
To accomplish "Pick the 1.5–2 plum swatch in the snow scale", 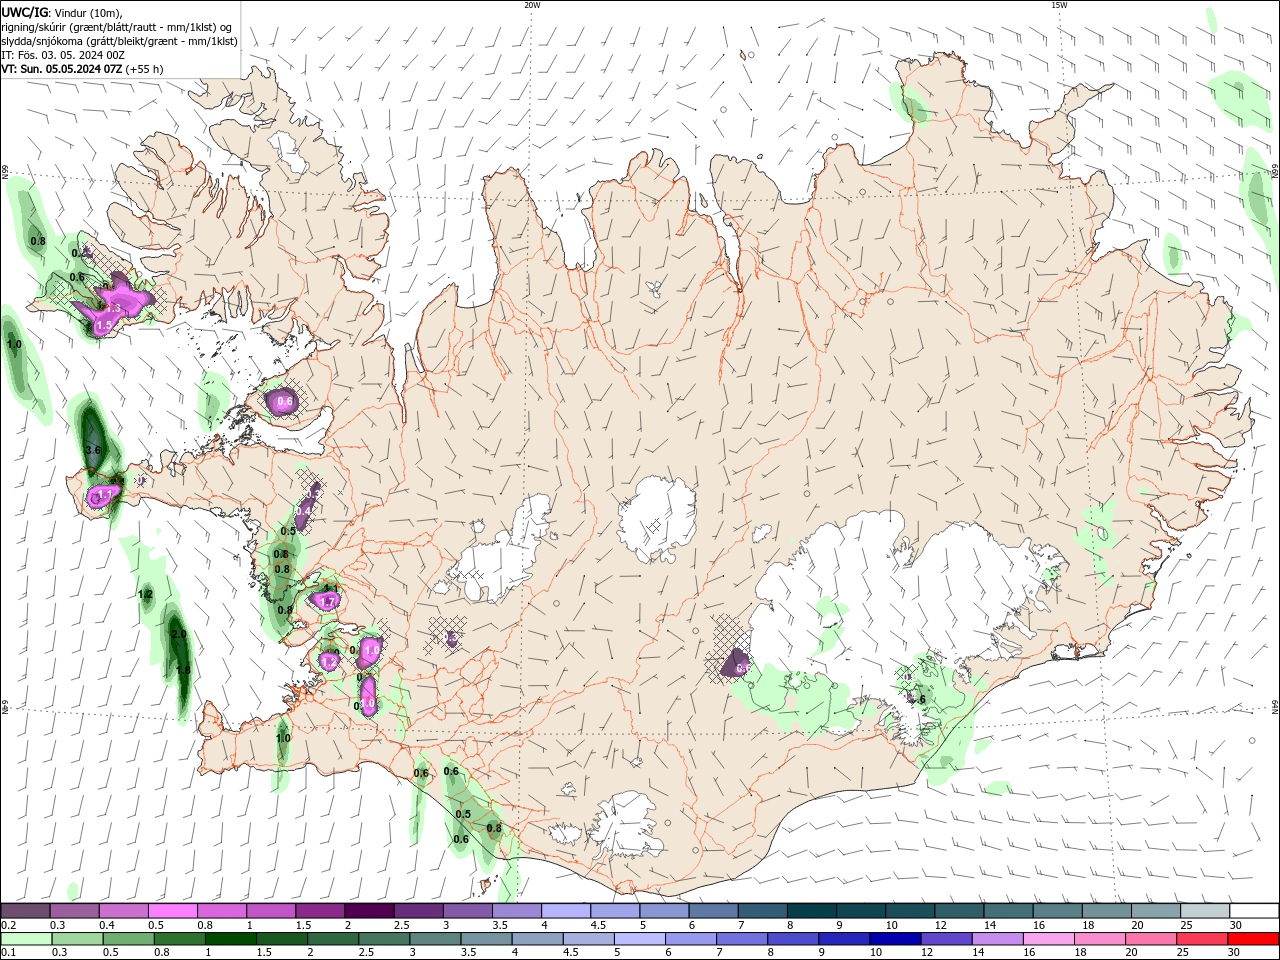I will click(x=320, y=911).
